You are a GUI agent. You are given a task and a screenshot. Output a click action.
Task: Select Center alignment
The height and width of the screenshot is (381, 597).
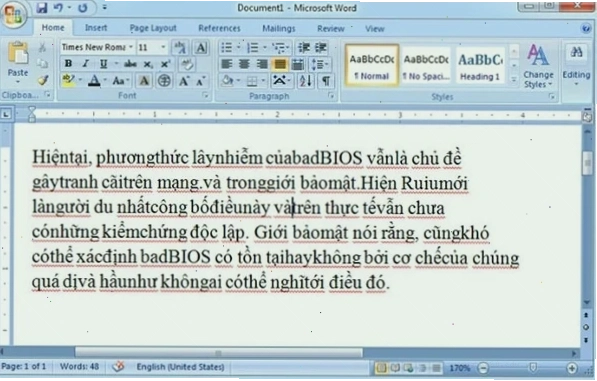pyautogui.click(x=244, y=64)
